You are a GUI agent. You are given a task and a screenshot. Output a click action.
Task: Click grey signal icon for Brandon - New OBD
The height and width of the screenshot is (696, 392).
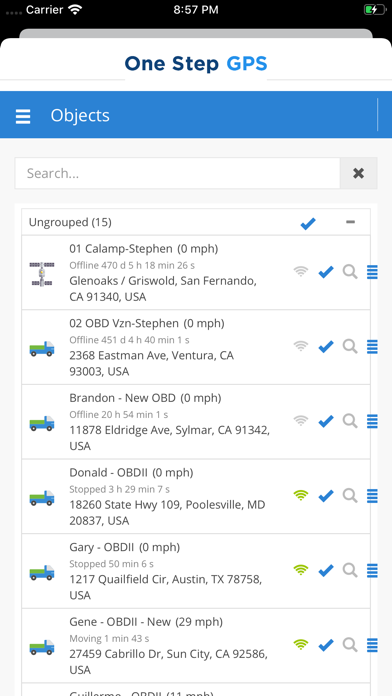click(x=301, y=420)
